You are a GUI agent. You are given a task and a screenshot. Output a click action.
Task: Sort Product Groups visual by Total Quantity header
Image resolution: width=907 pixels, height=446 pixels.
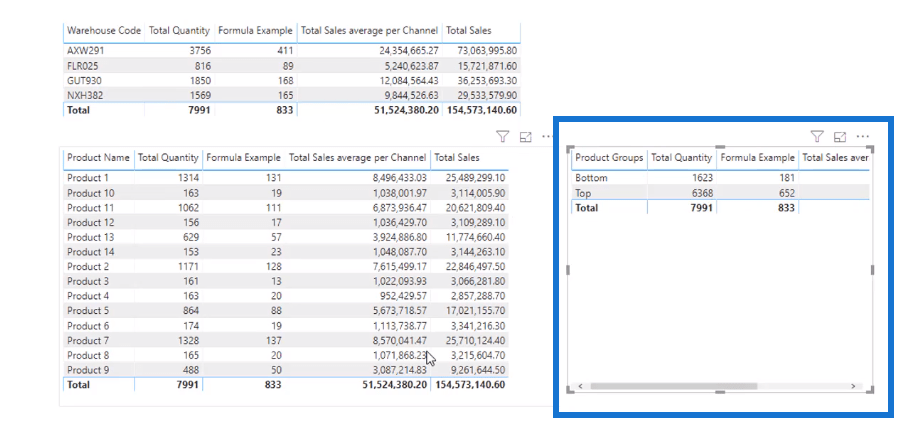click(x=681, y=157)
